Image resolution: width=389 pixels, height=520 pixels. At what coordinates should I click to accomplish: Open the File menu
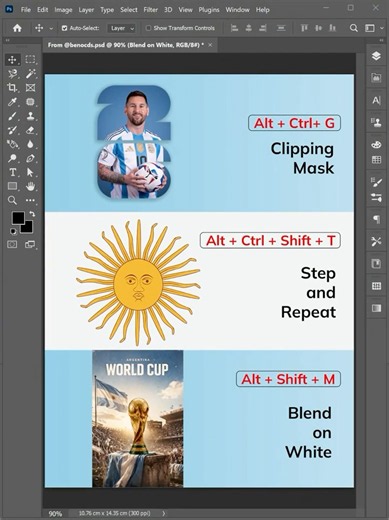(x=26, y=10)
